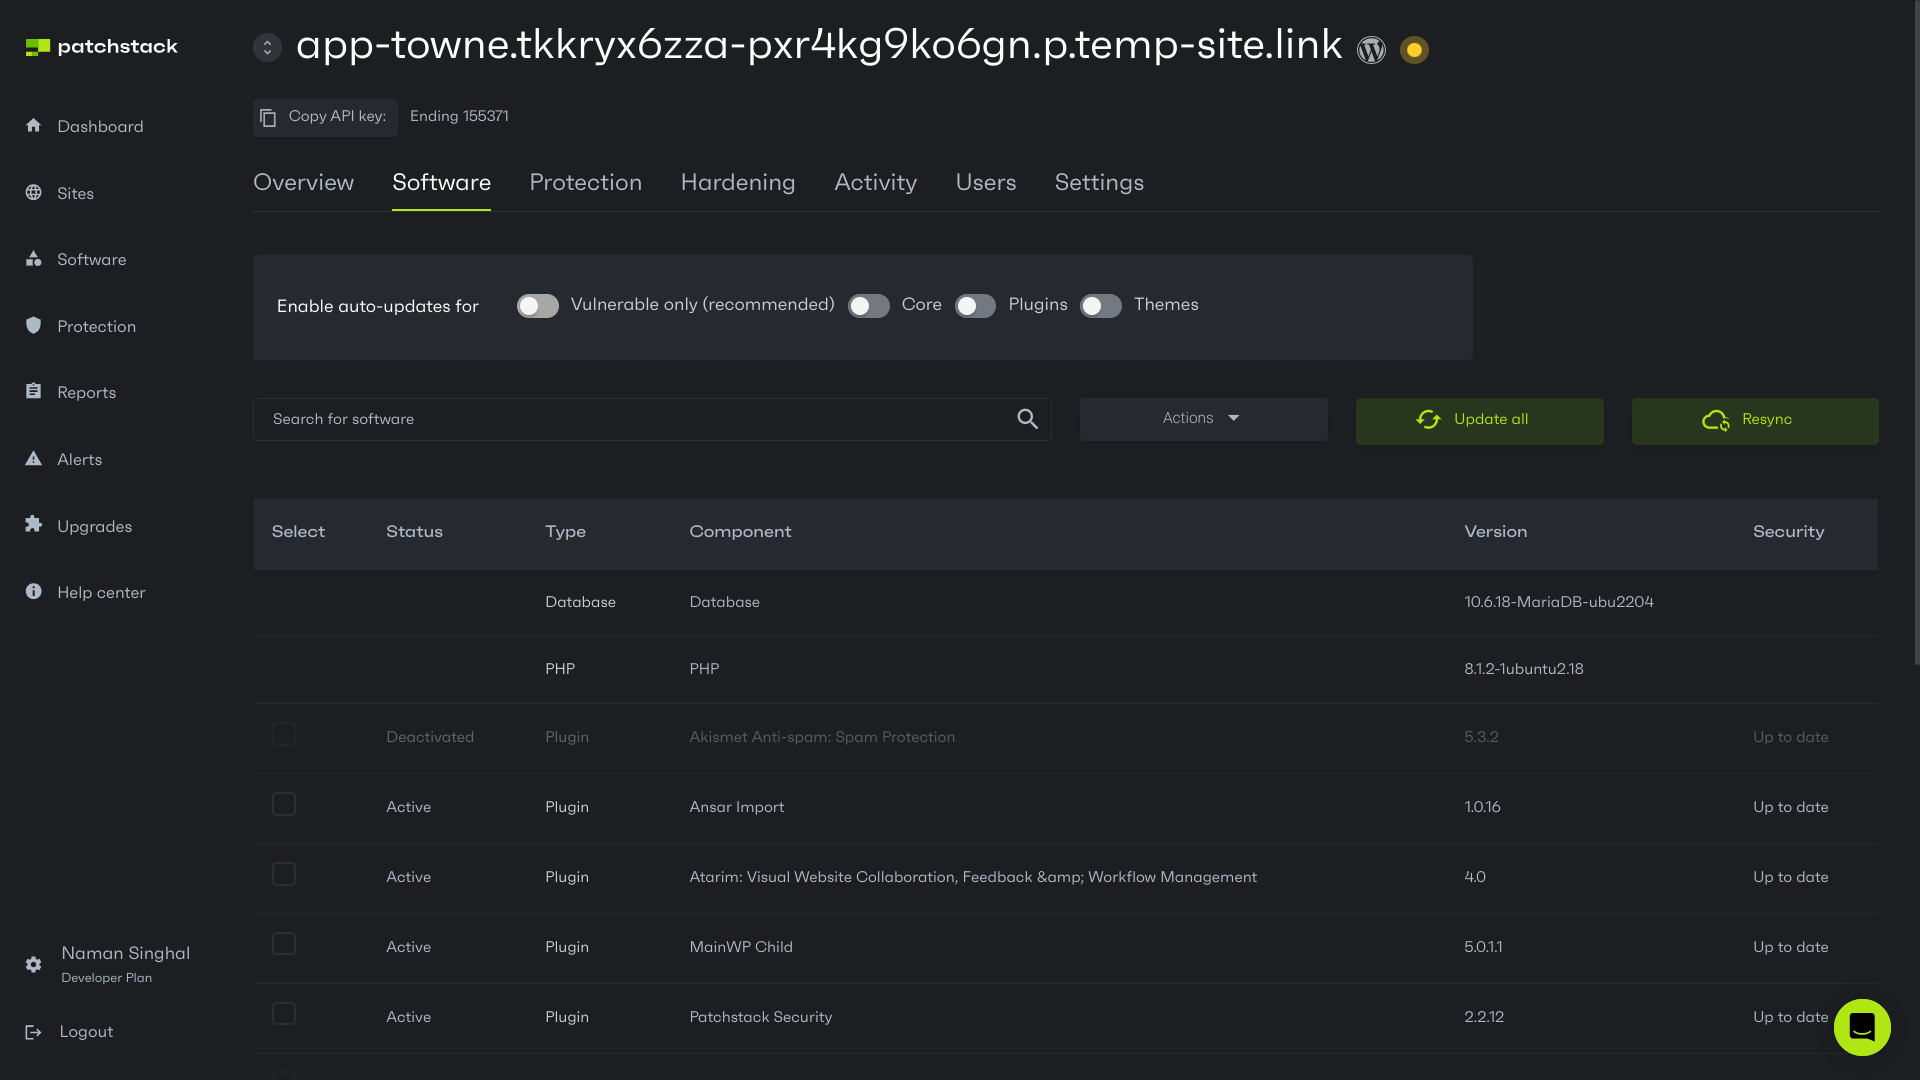Select the MainWP Child row checkbox
Image resolution: width=1920 pixels, height=1080 pixels.
(283, 944)
